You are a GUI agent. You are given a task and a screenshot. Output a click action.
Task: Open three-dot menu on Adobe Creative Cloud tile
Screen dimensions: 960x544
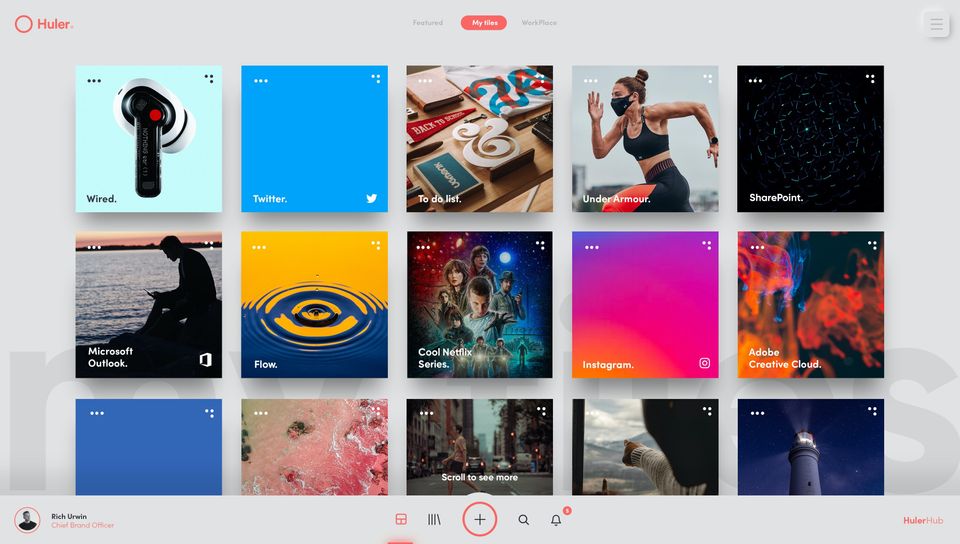pyautogui.click(x=757, y=248)
